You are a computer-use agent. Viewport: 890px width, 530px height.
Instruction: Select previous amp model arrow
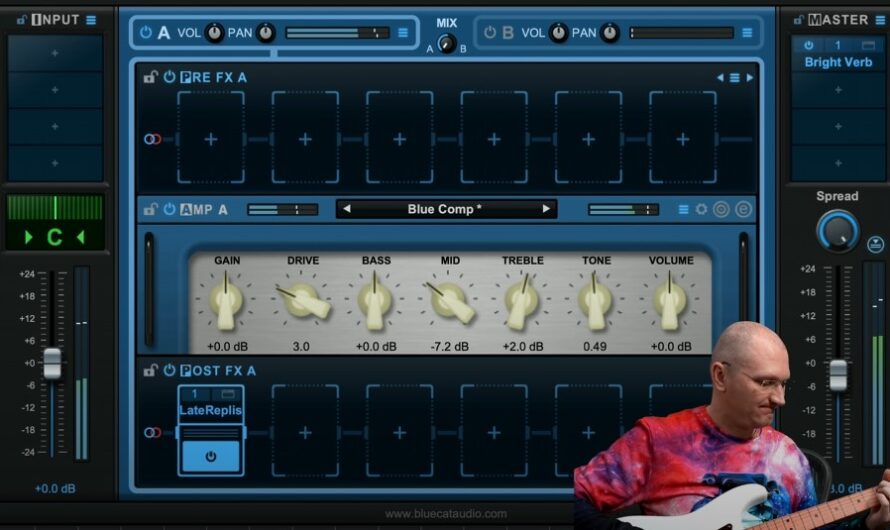pos(347,209)
